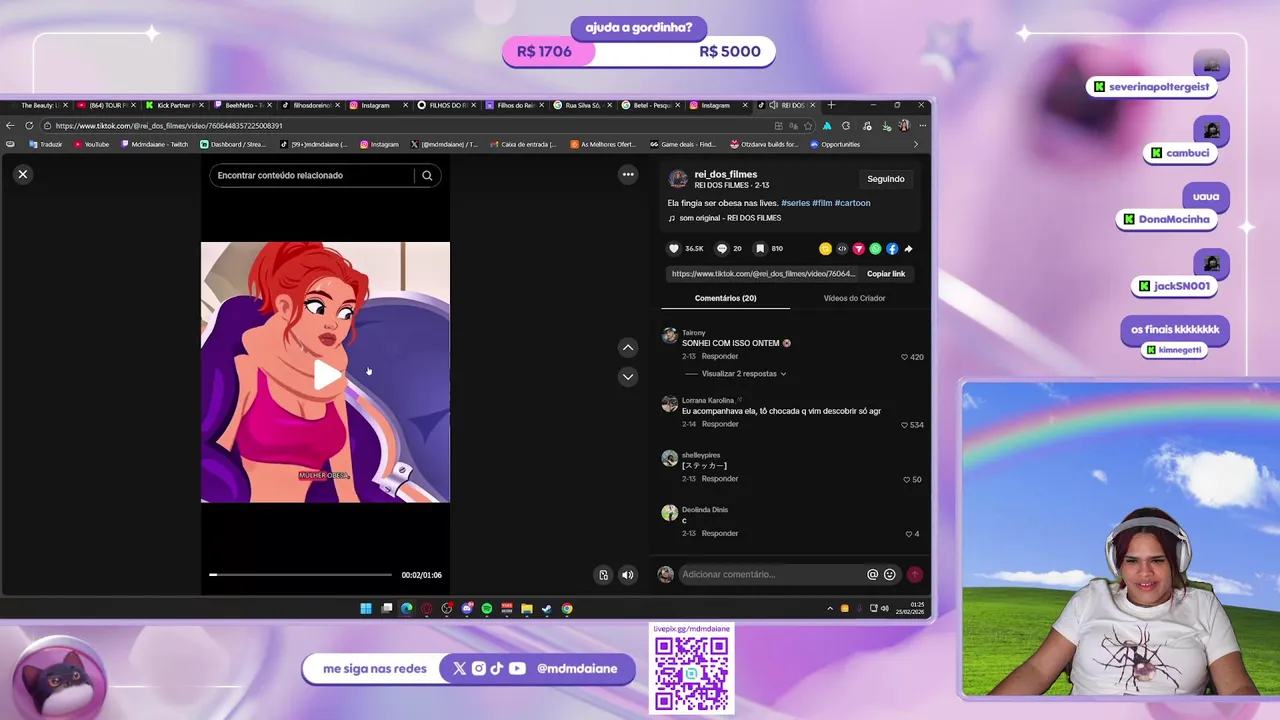Image resolution: width=1280 pixels, height=720 pixels.
Task: Reply to Tairony's comment via Responder
Action: [720, 356]
